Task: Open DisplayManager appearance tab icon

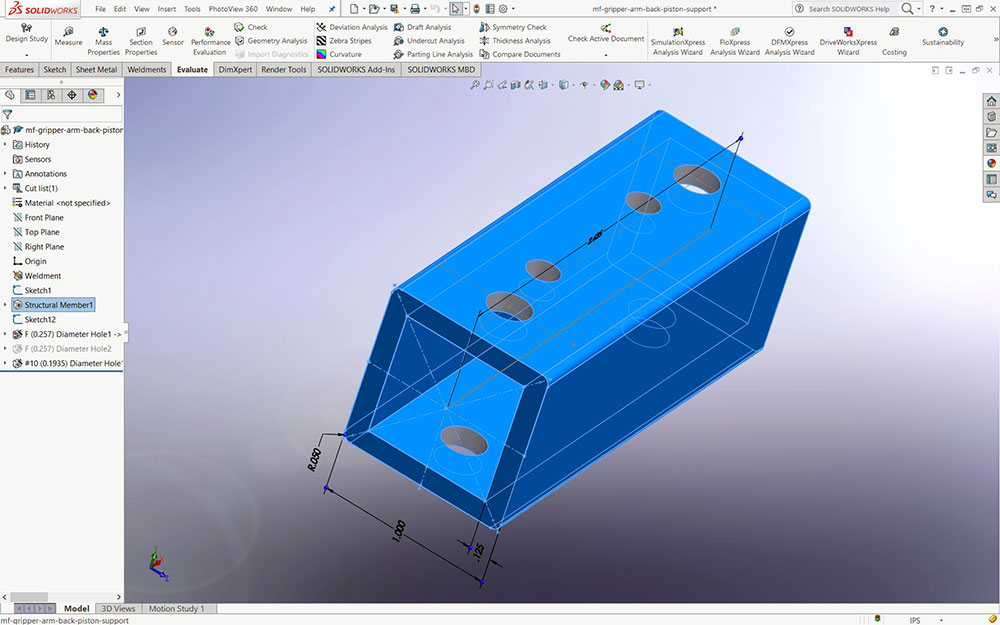Action: coord(93,95)
